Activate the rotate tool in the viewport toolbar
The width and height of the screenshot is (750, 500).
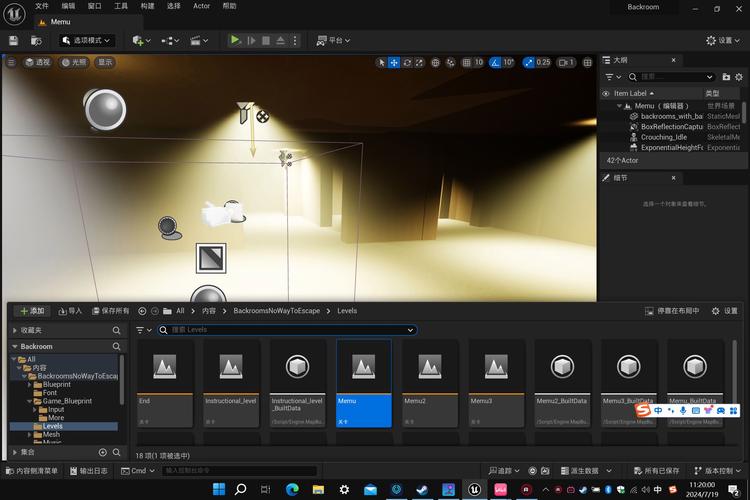pos(407,63)
